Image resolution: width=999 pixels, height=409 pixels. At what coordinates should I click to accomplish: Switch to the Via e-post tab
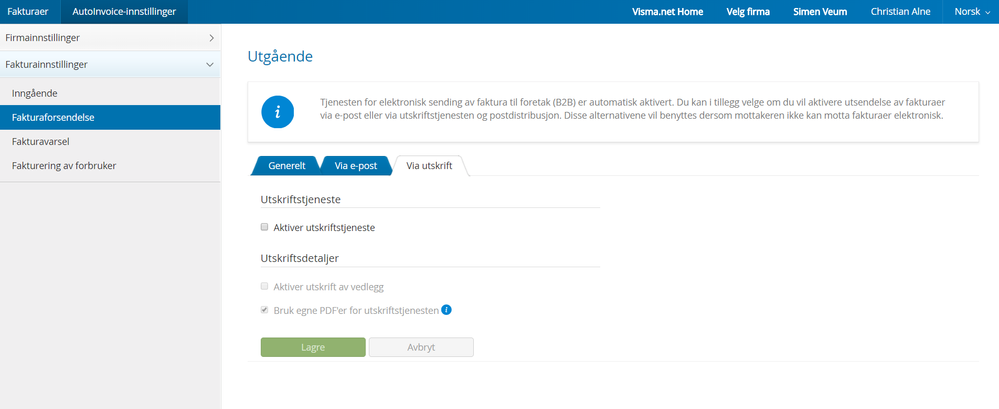pyautogui.click(x=355, y=166)
